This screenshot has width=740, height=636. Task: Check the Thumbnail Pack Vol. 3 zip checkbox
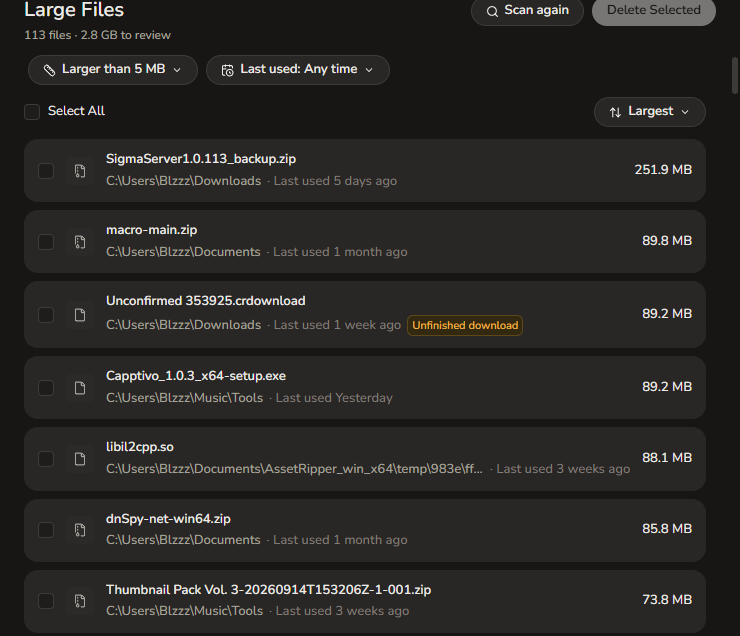coord(46,601)
